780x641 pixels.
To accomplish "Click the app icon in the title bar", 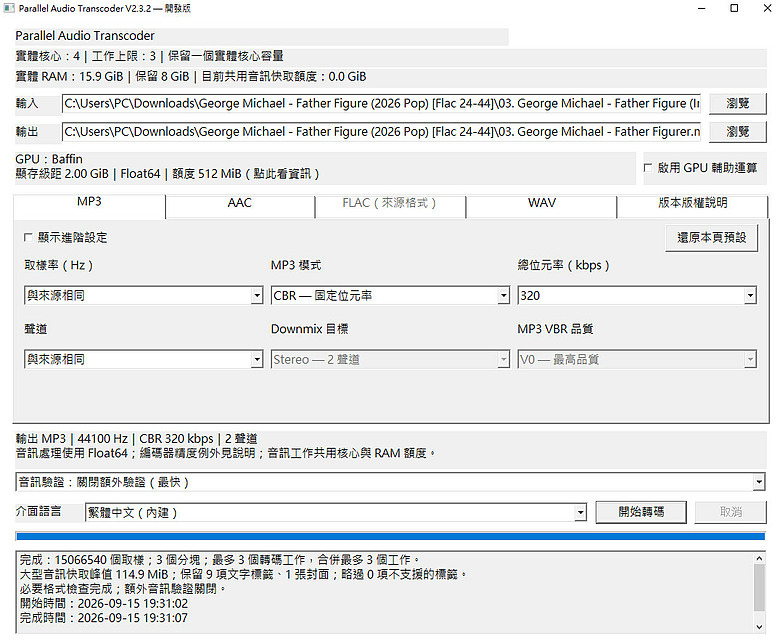I will pos(9,8).
